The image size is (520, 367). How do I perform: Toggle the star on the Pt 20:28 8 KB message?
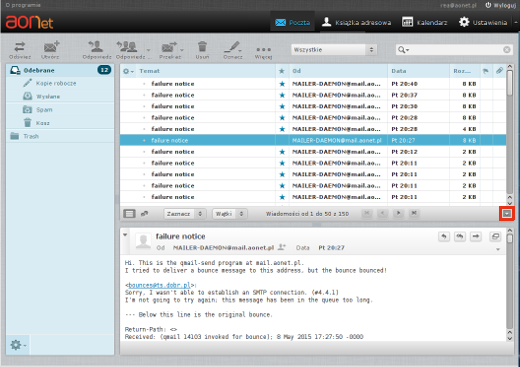tap(282, 118)
